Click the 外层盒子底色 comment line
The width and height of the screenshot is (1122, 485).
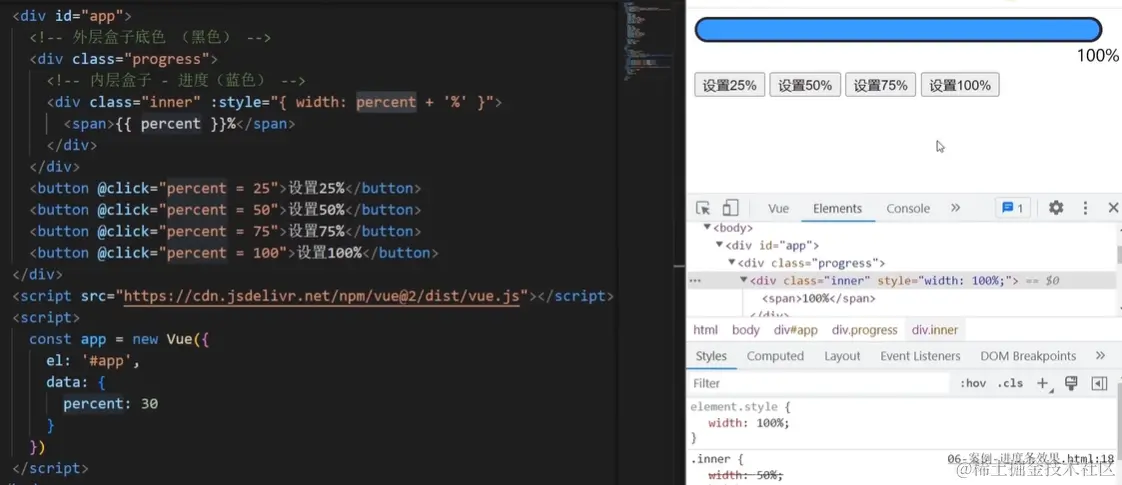(150, 38)
